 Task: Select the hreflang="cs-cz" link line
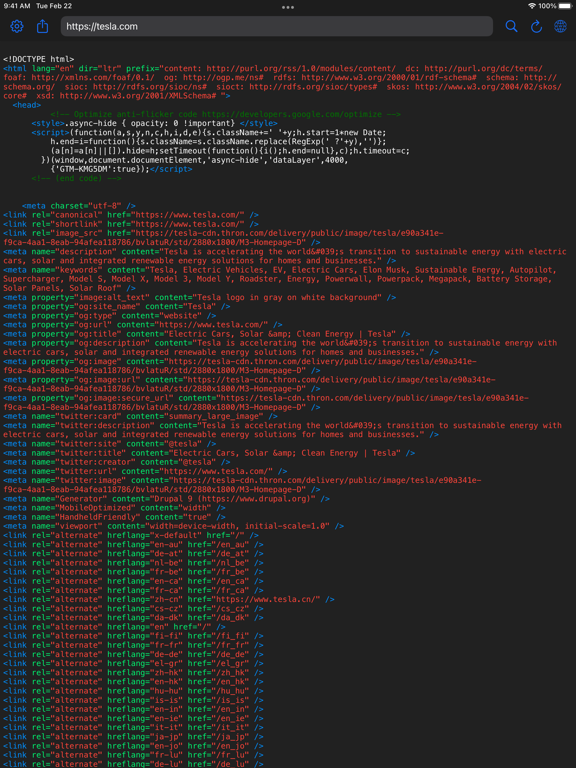[x=133, y=608]
